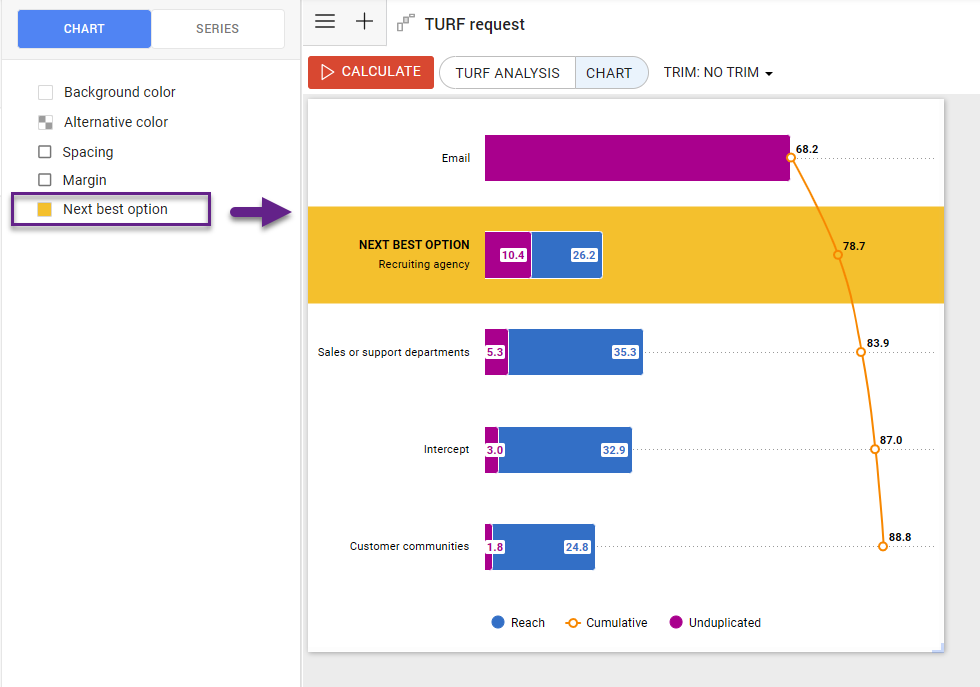Switch to TURF Analysis view
Image resolution: width=980 pixels, height=687 pixels.
click(507, 73)
